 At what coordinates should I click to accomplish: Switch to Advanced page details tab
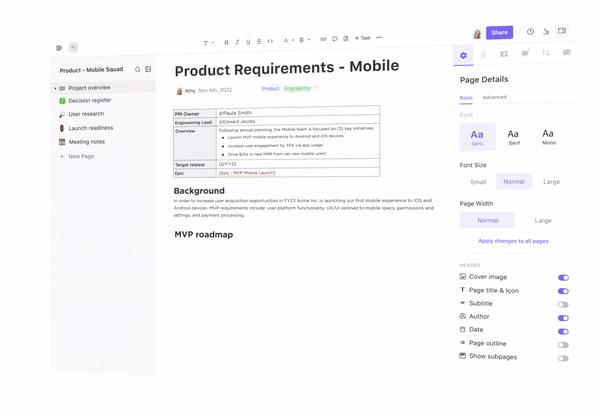(495, 97)
